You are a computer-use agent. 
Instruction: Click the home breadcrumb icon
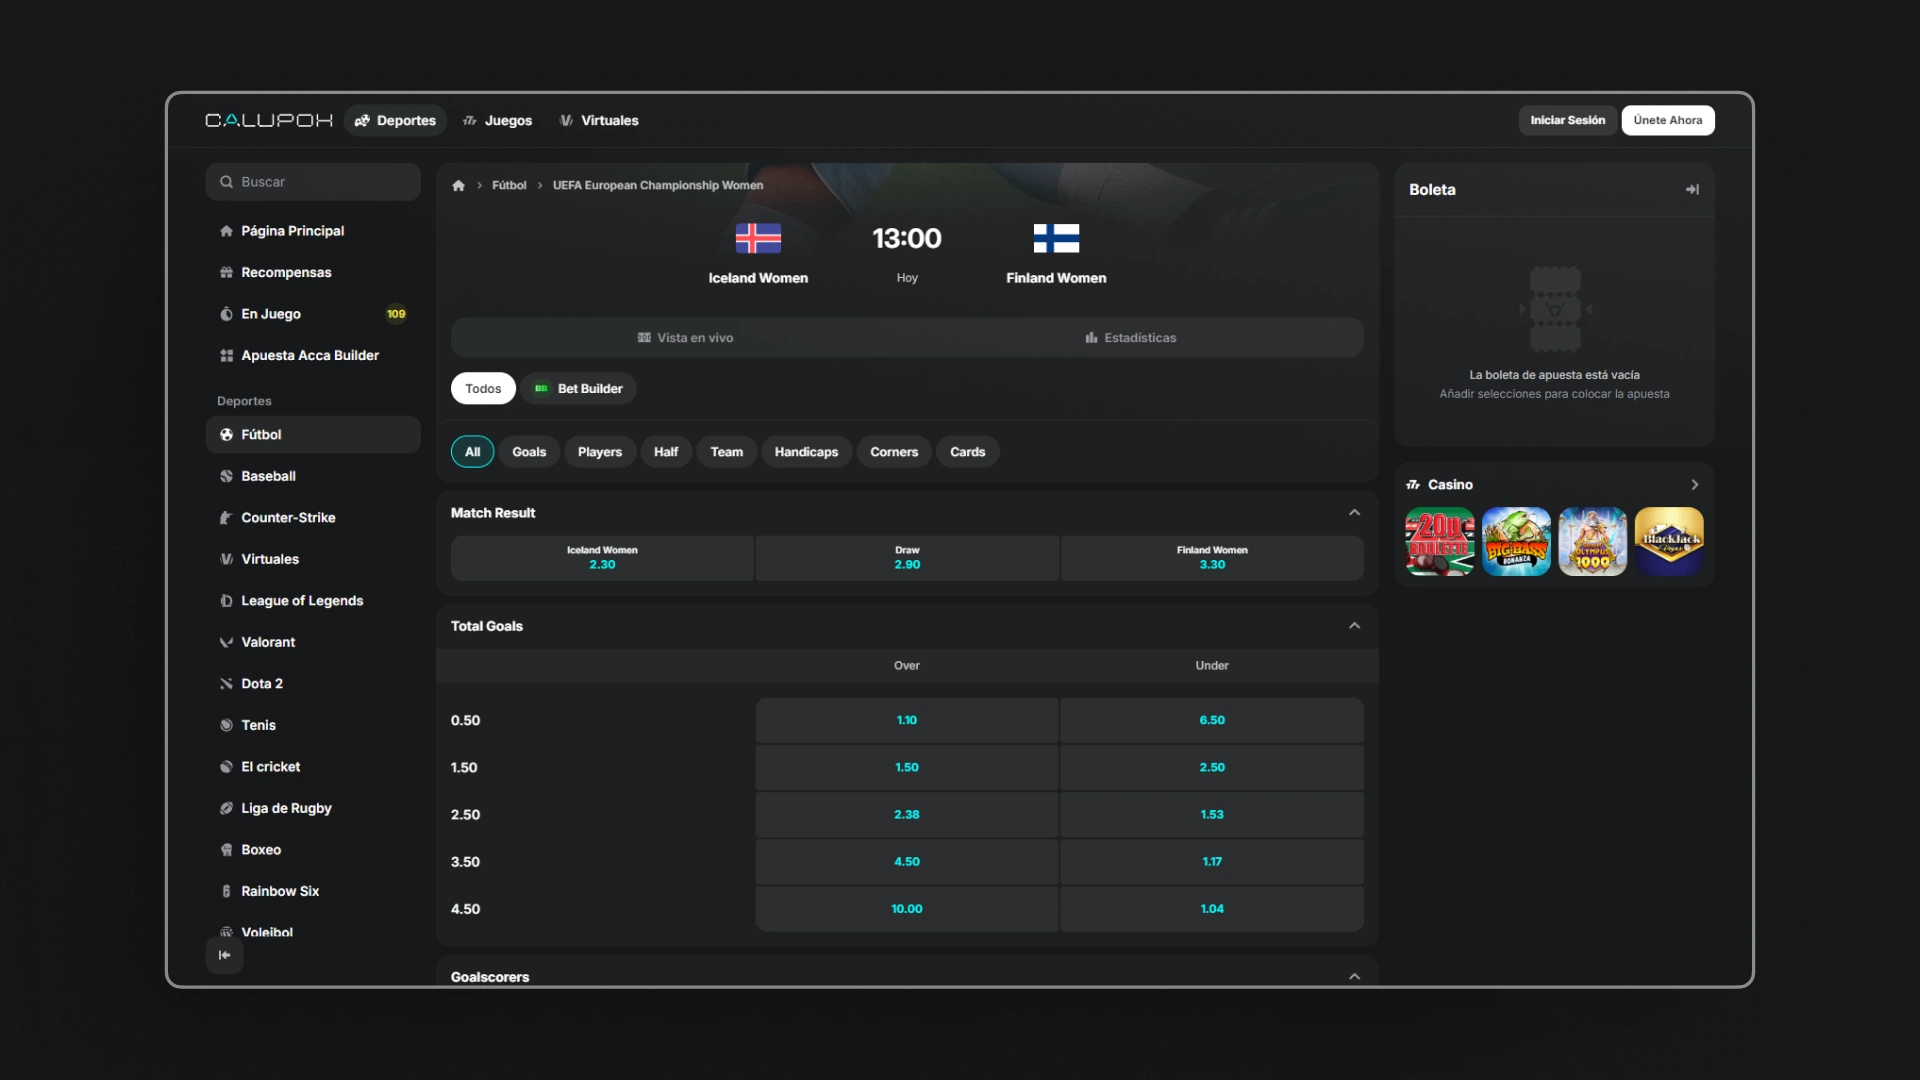(x=458, y=185)
